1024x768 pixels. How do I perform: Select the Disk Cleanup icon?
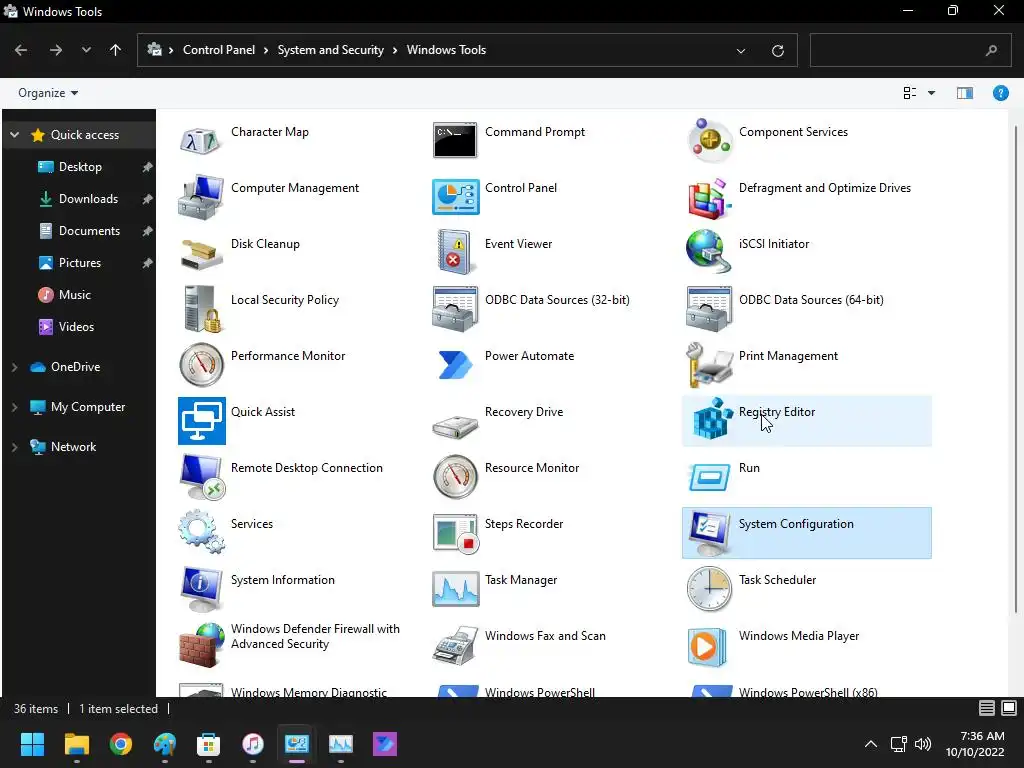(201, 254)
